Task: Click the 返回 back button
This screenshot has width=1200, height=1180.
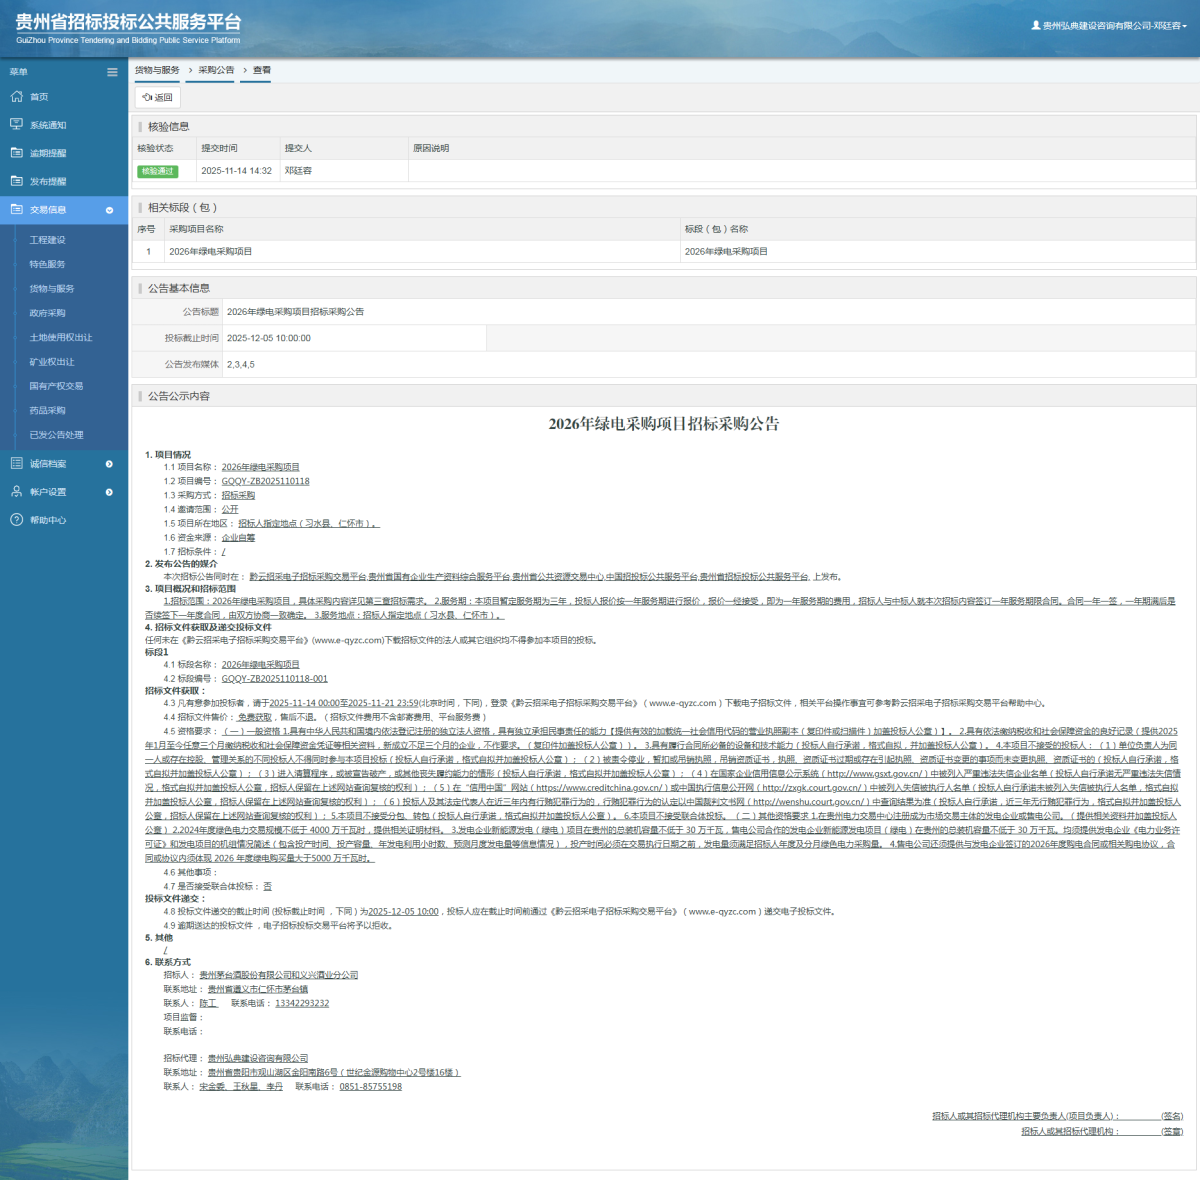Action: [158, 97]
